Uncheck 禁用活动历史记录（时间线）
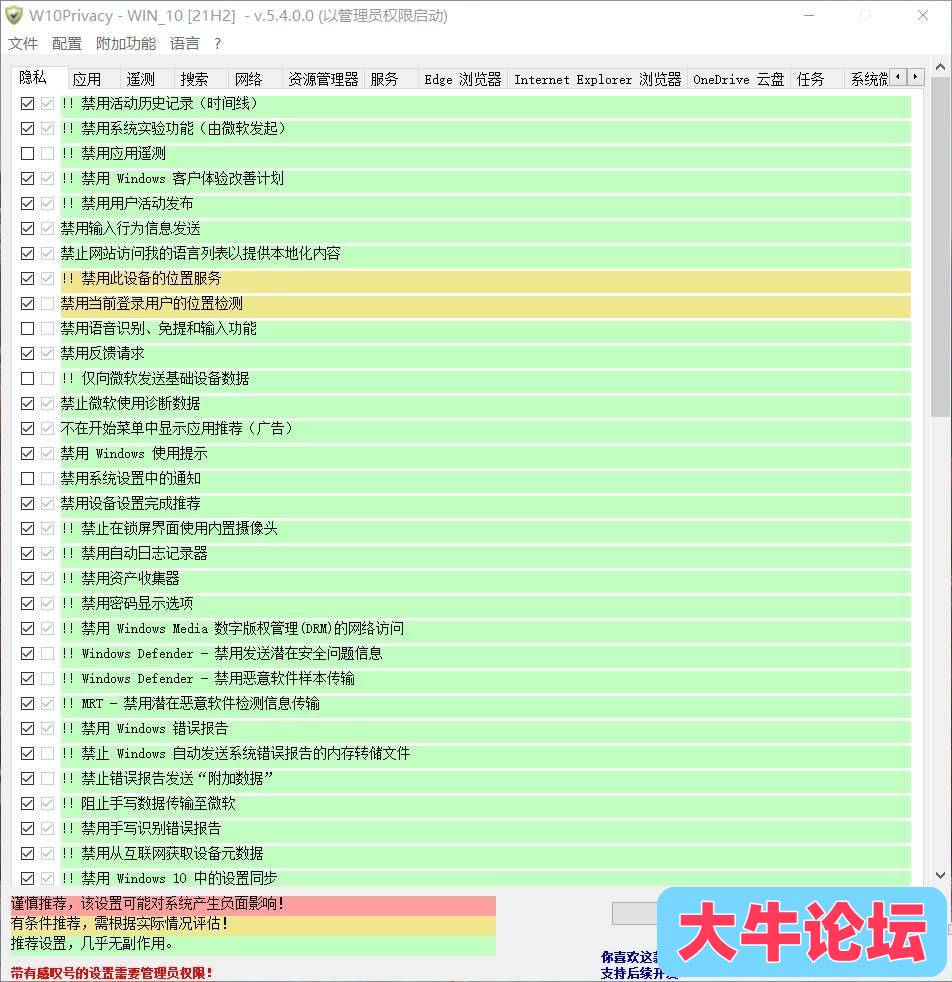 28,103
